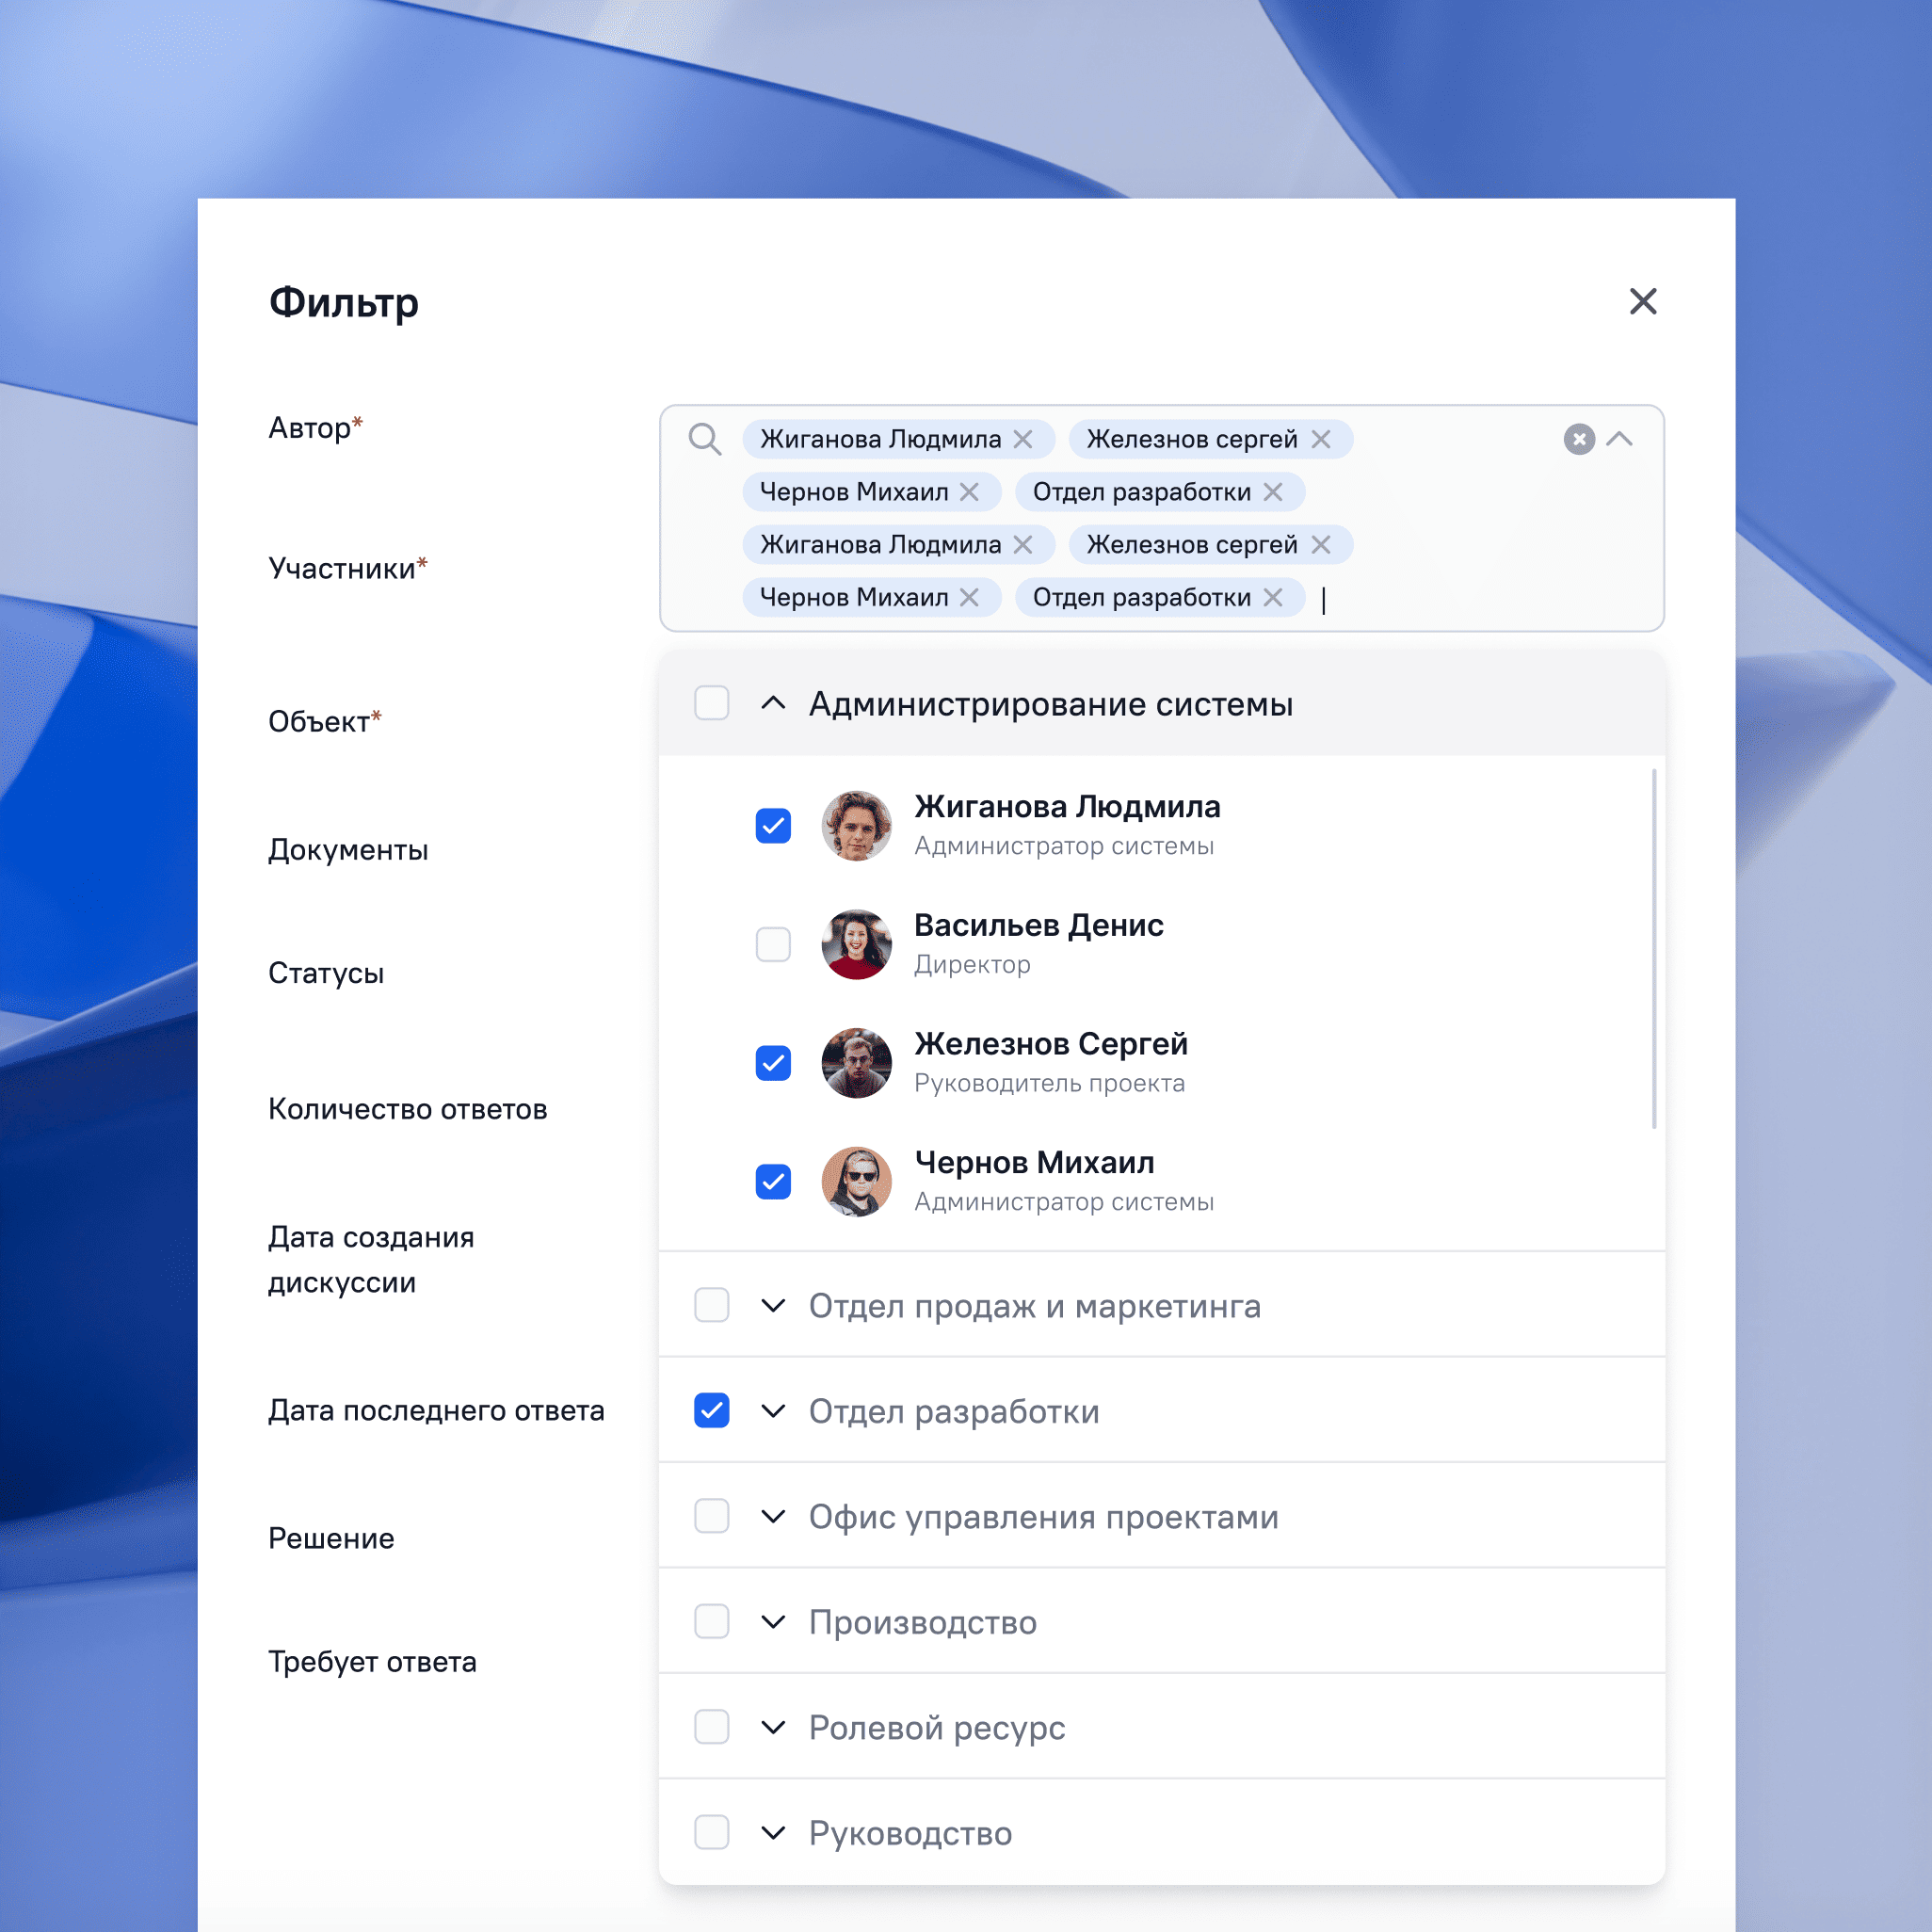This screenshot has height=1932, width=1932.
Task: Click the Ролевой ресурс group title
Action: 937,1728
